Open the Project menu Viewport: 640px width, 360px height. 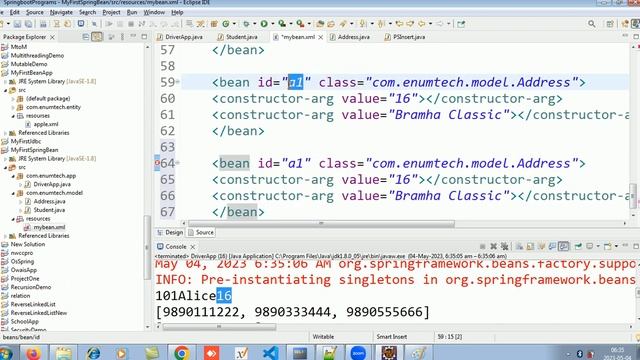coord(111,12)
